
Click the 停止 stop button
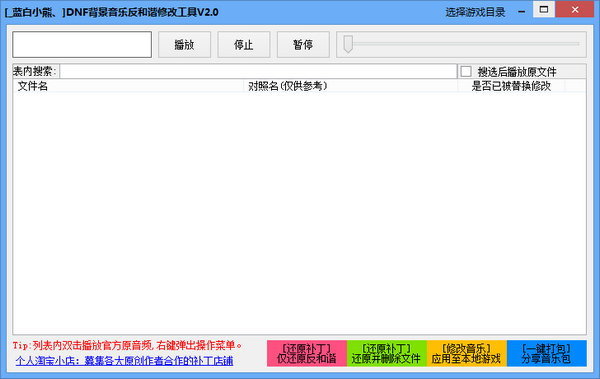pos(244,45)
